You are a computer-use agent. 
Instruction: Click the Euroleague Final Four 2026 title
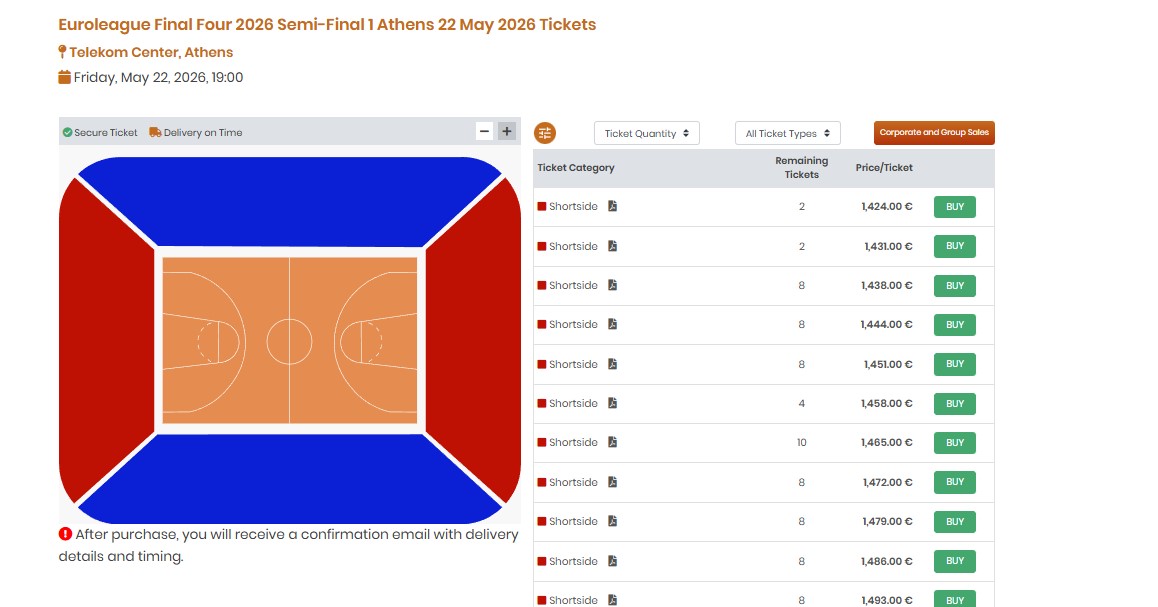coord(327,24)
